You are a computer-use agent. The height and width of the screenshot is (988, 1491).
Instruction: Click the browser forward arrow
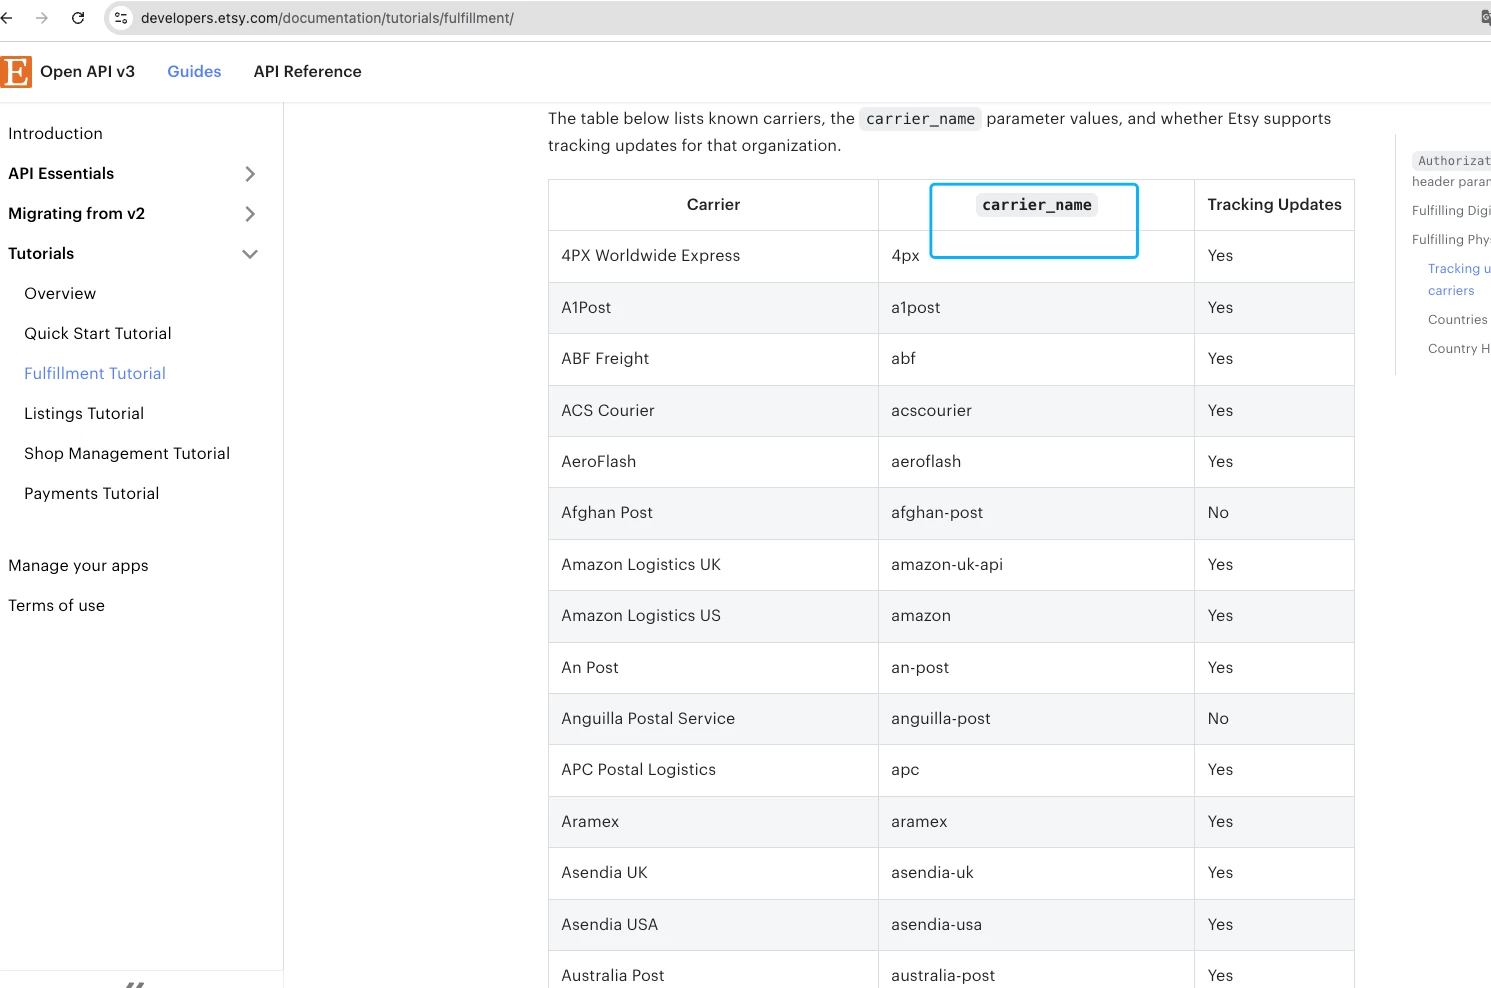42,18
